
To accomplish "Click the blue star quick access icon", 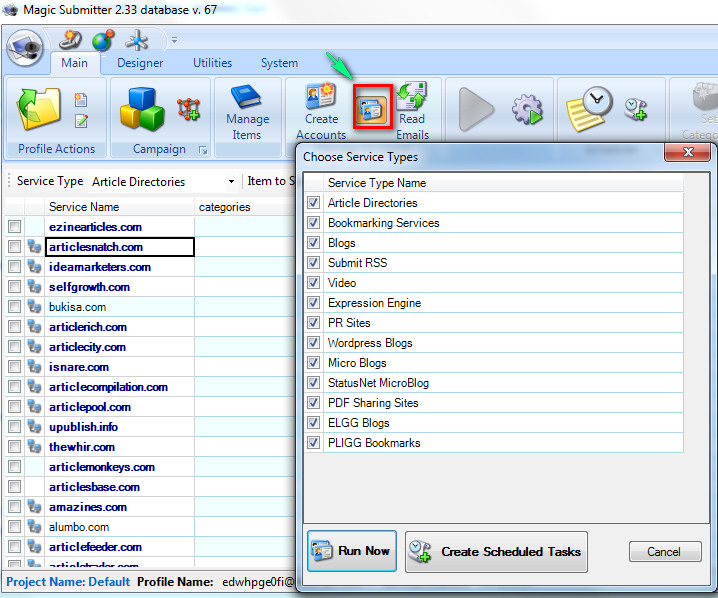I will pos(136,40).
